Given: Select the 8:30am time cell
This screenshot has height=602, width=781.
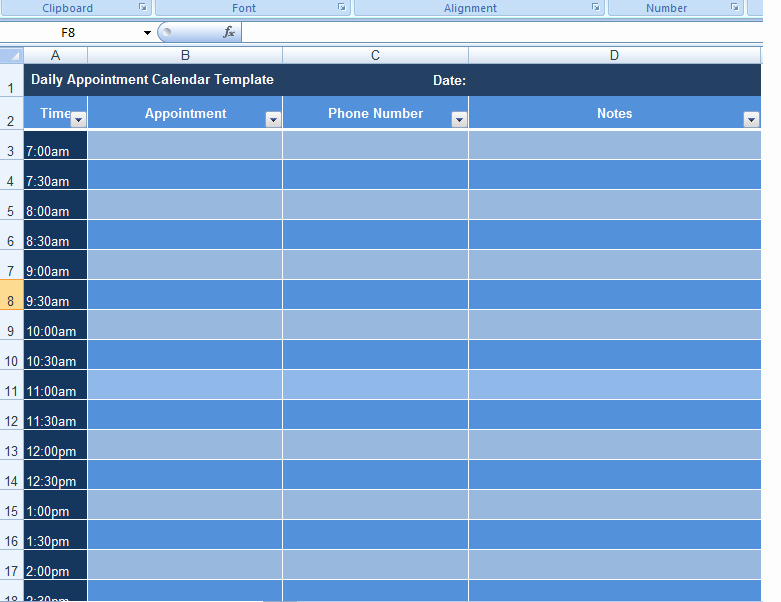Looking at the screenshot, I should click(x=56, y=235).
